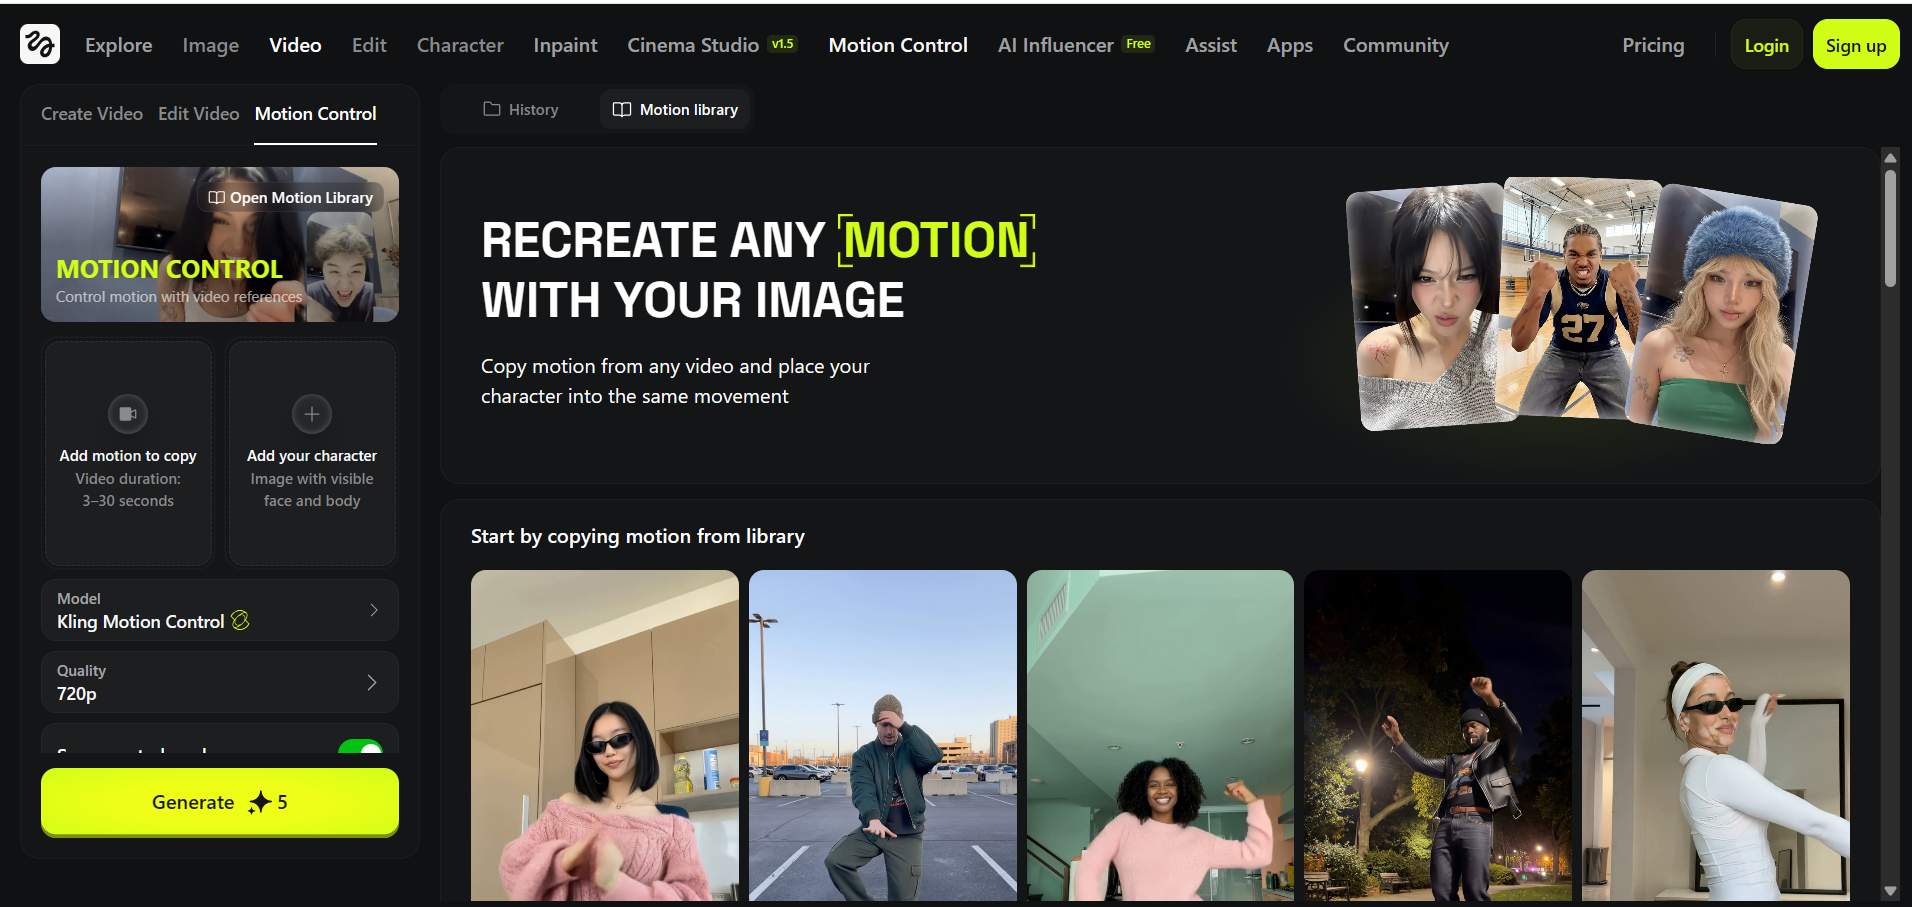Click the page vertical scrollbar thumb
The width and height of the screenshot is (1912, 907).
1890,228
